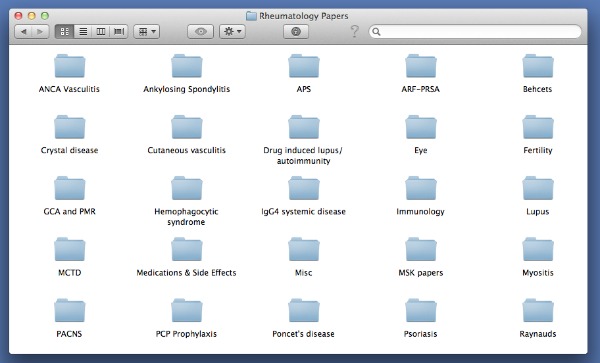
Task: Go forward with the right arrow
Action: tap(40, 32)
